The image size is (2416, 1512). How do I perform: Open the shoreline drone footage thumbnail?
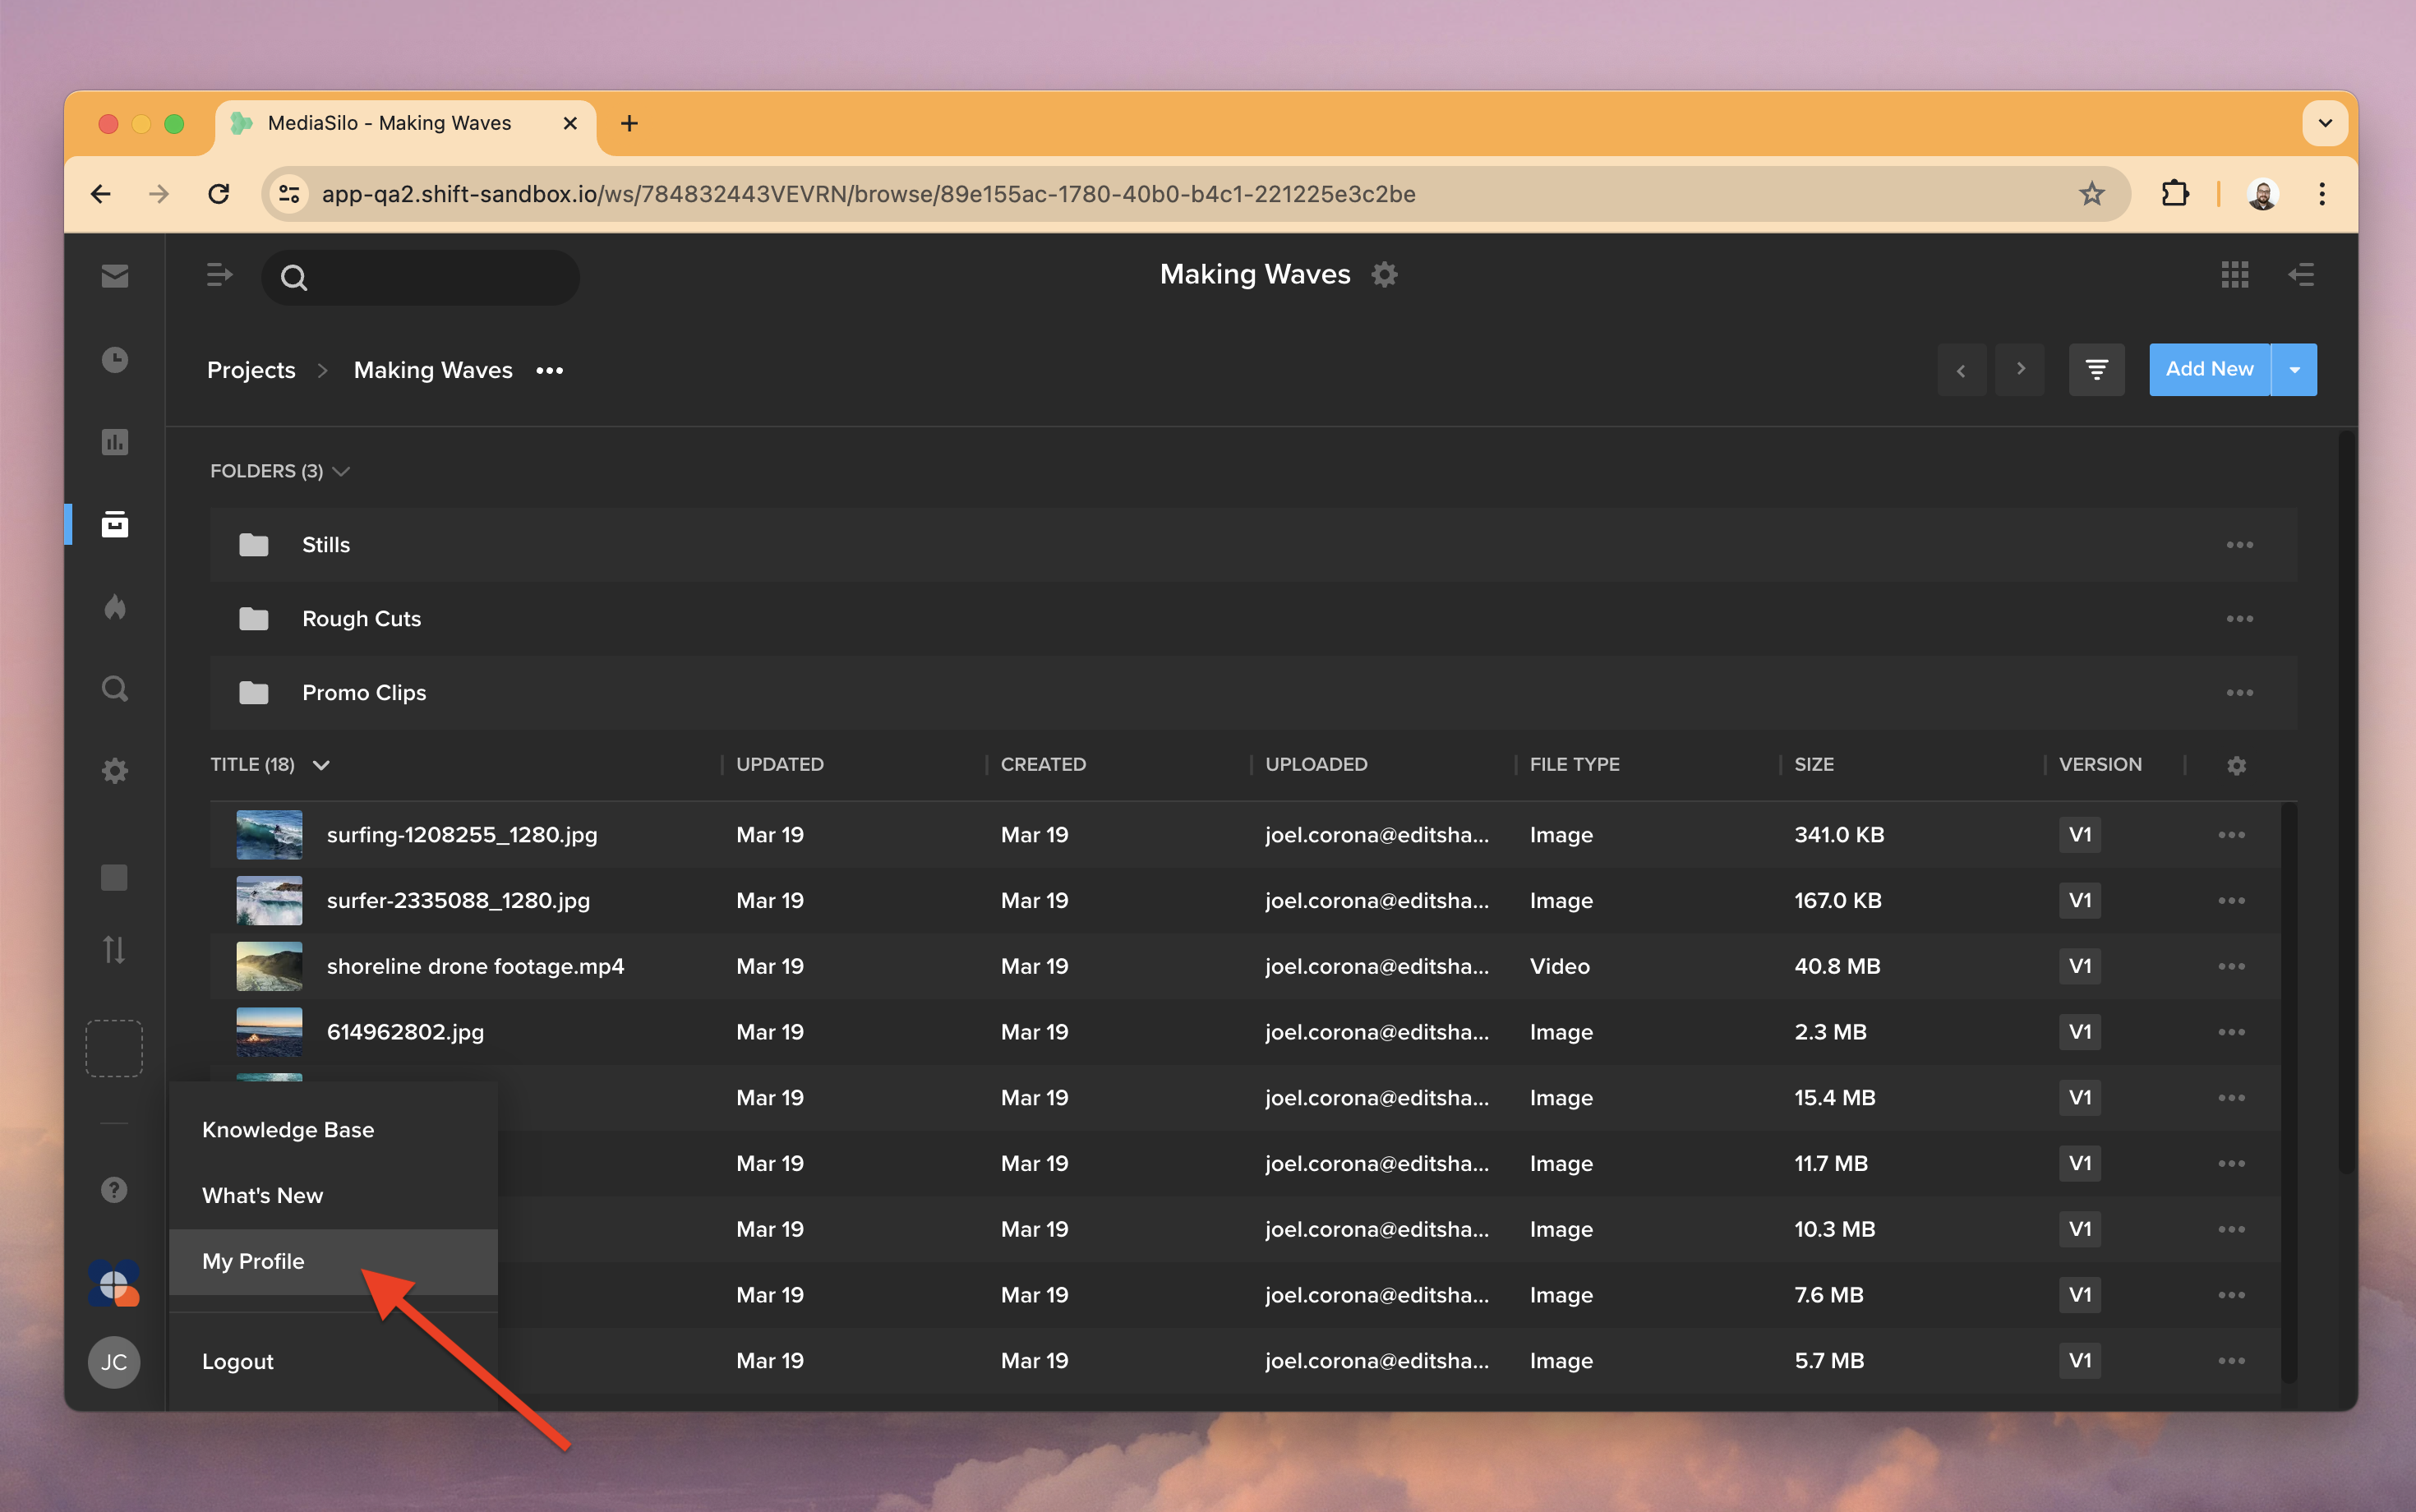point(269,966)
